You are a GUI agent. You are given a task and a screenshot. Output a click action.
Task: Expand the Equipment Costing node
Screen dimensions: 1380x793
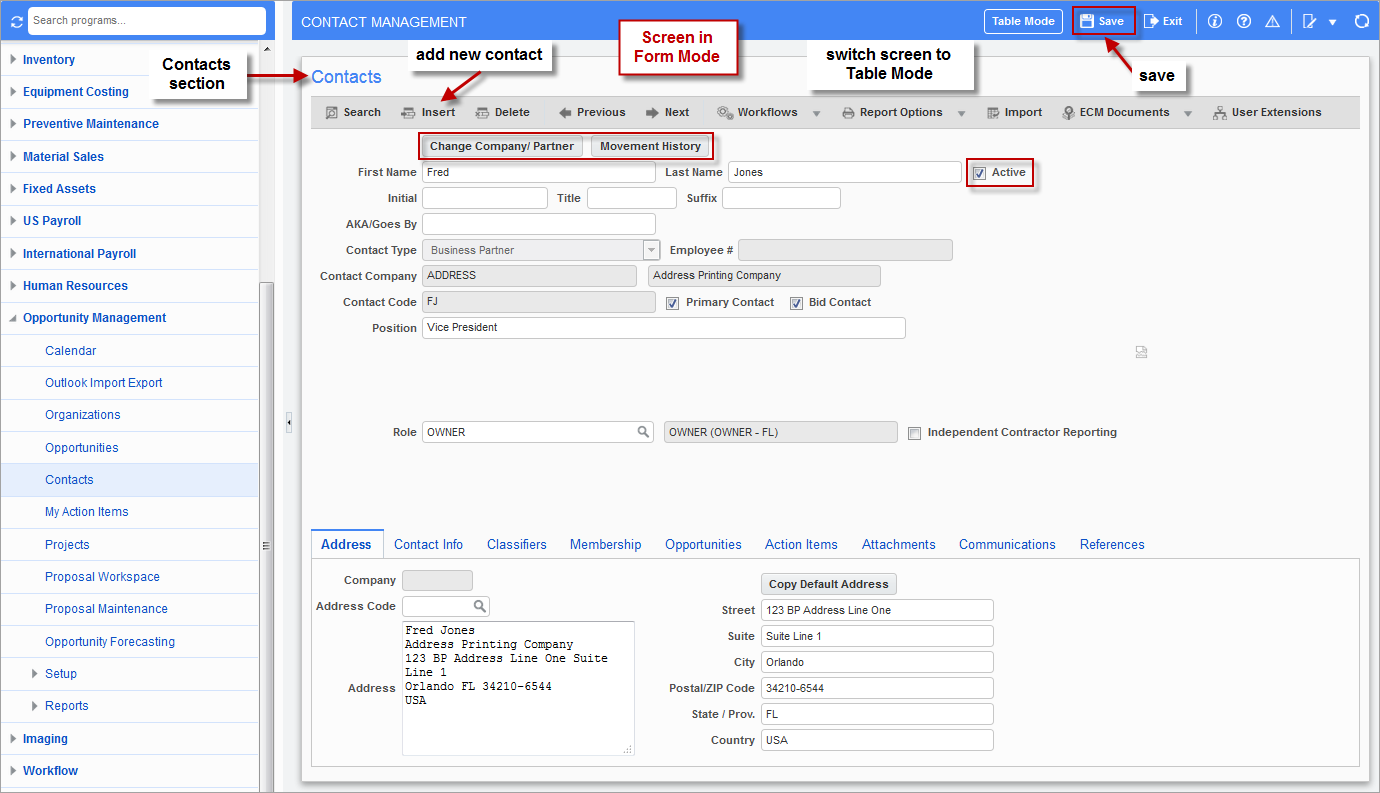pyautogui.click(x=13, y=92)
